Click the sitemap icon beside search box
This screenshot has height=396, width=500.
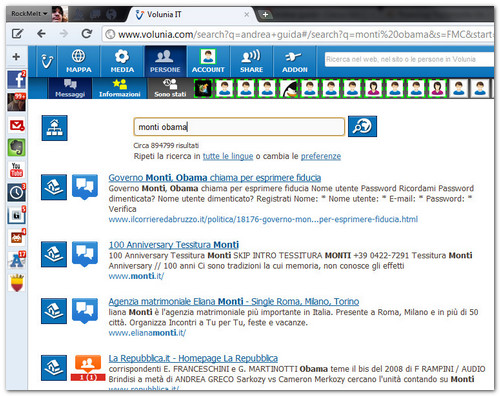pos(54,128)
